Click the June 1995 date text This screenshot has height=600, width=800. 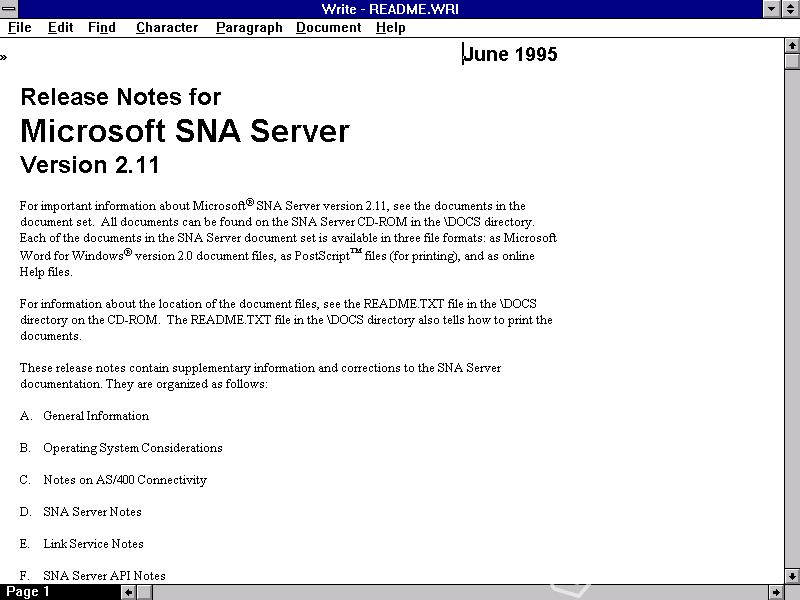[510, 54]
